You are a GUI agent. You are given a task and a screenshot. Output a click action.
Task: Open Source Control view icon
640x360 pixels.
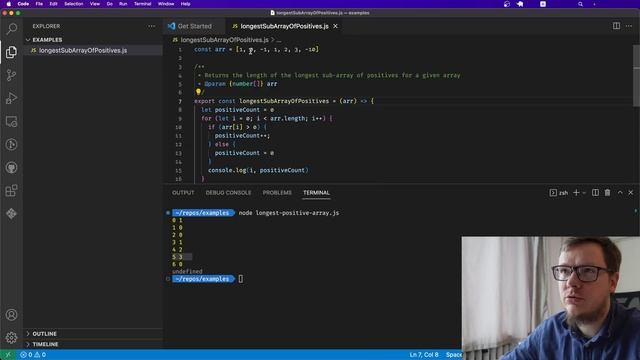pos(11,75)
